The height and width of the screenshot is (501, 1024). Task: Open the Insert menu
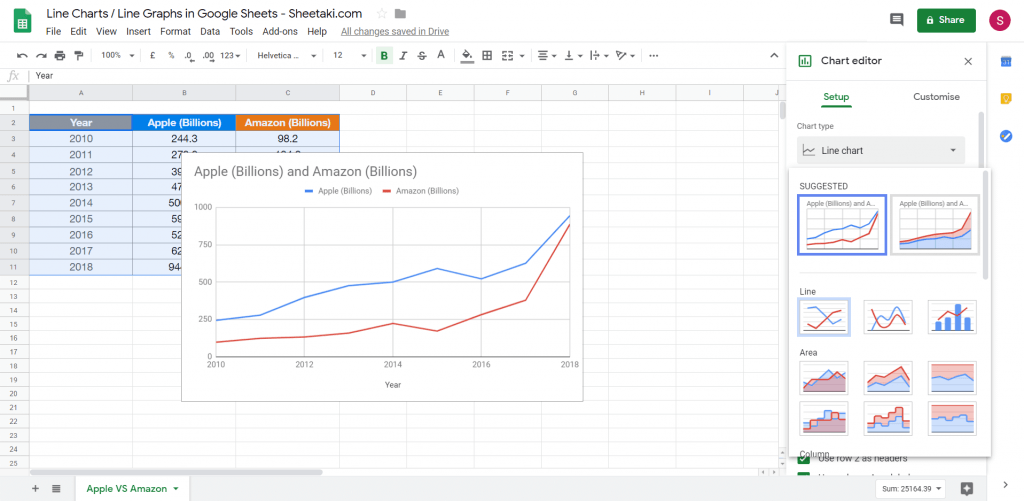pos(138,31)
